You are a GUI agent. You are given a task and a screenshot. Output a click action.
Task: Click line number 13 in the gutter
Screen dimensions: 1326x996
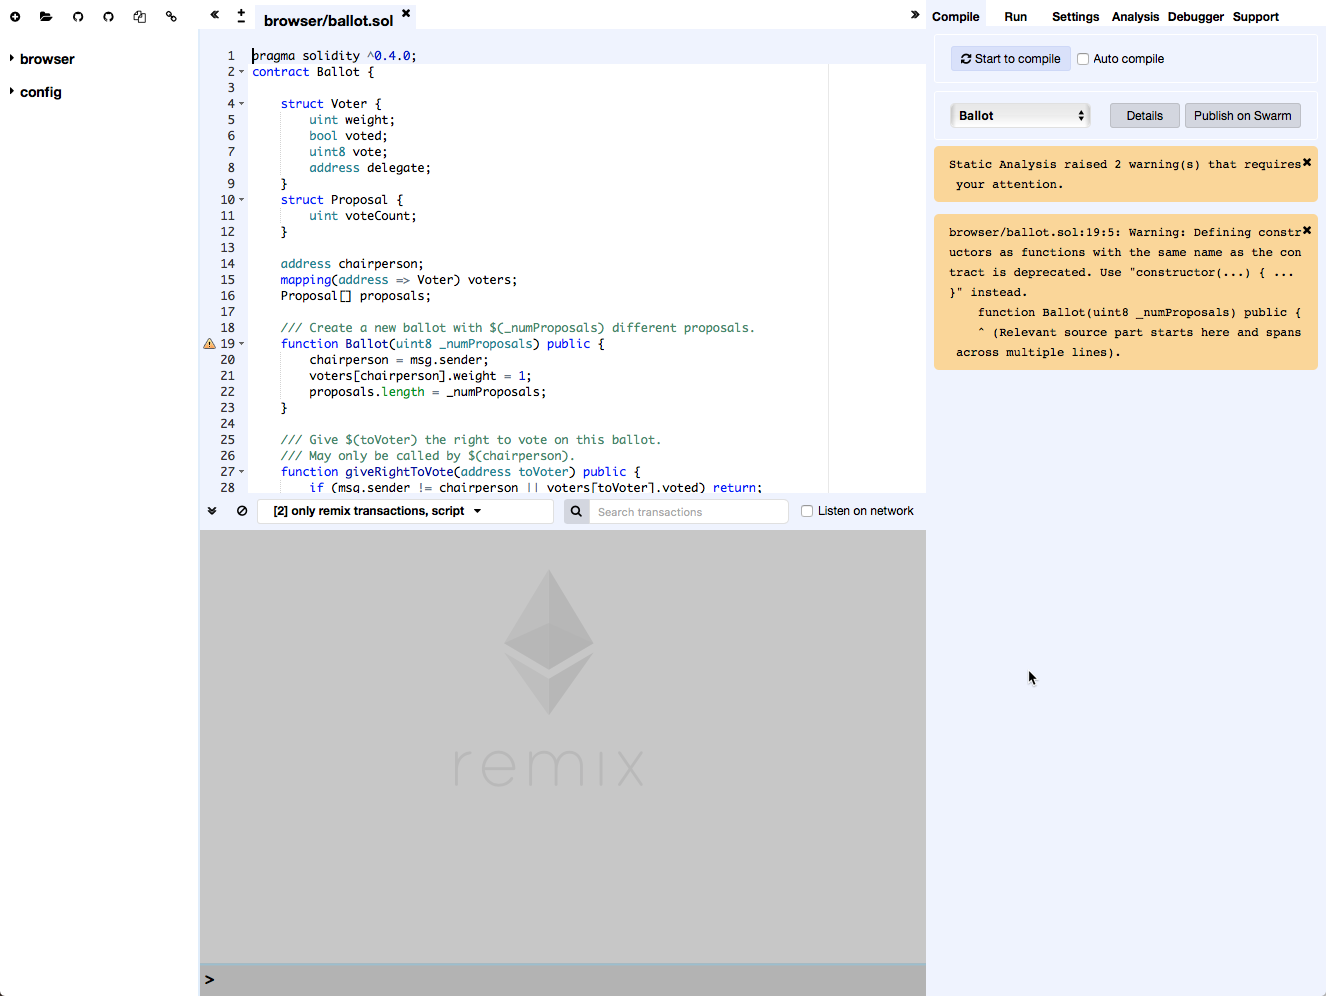pos(228,248)
